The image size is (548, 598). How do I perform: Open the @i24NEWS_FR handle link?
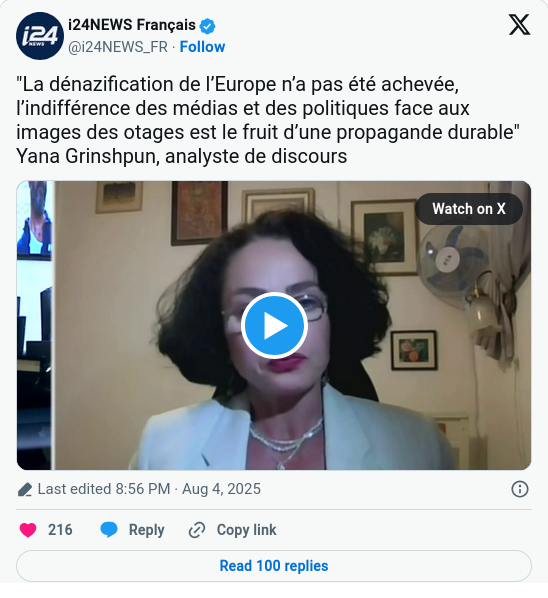pyautogui.click(x=118, y=47)
